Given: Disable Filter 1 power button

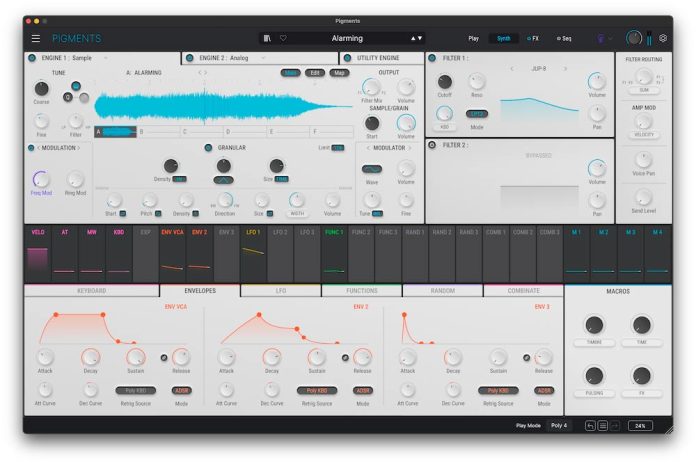Looking at the screenshot, I should [433, 59].
